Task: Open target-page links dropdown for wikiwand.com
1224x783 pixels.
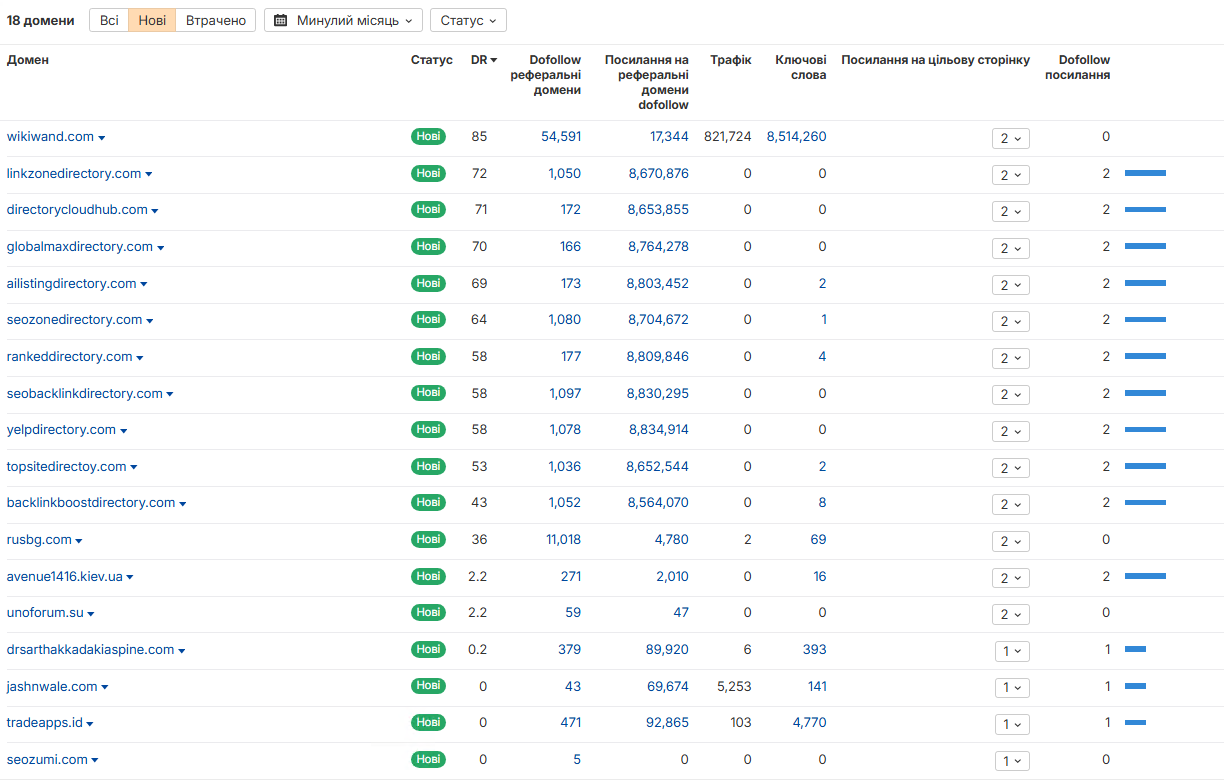Action: click(1011, 139)
